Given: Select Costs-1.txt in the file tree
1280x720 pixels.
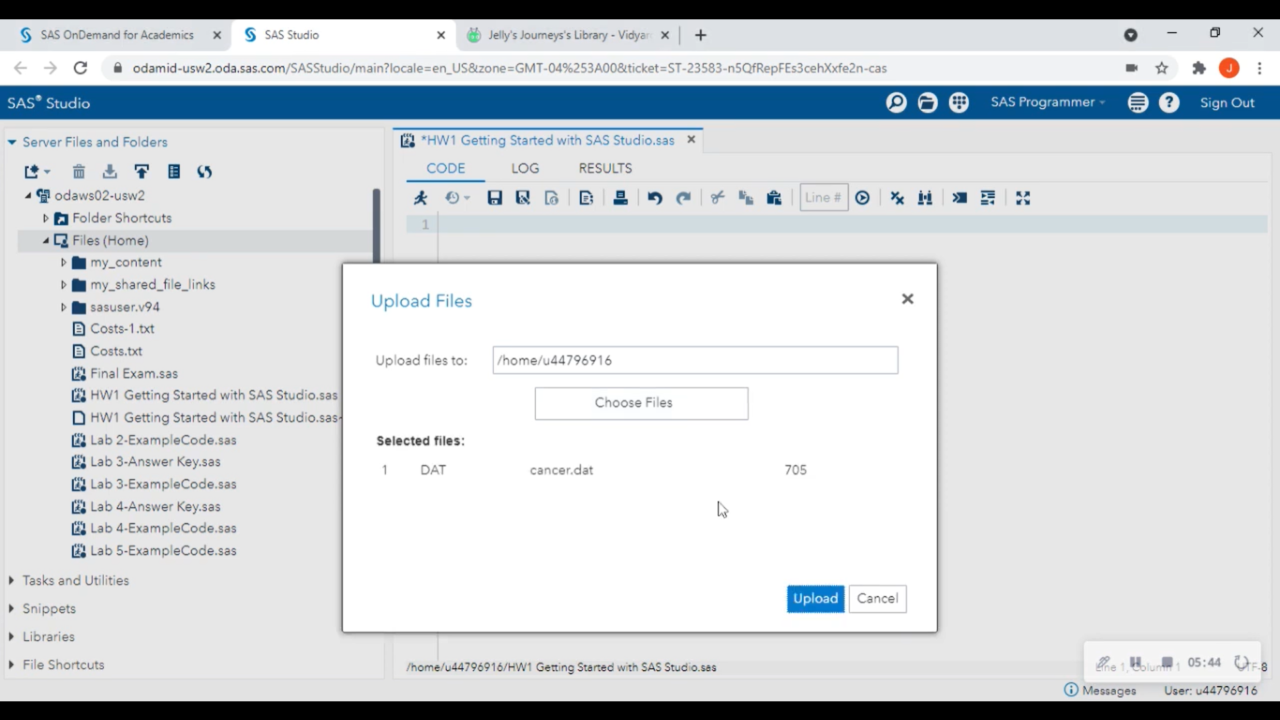Looking at the screenshot, I should coord(122,329).
